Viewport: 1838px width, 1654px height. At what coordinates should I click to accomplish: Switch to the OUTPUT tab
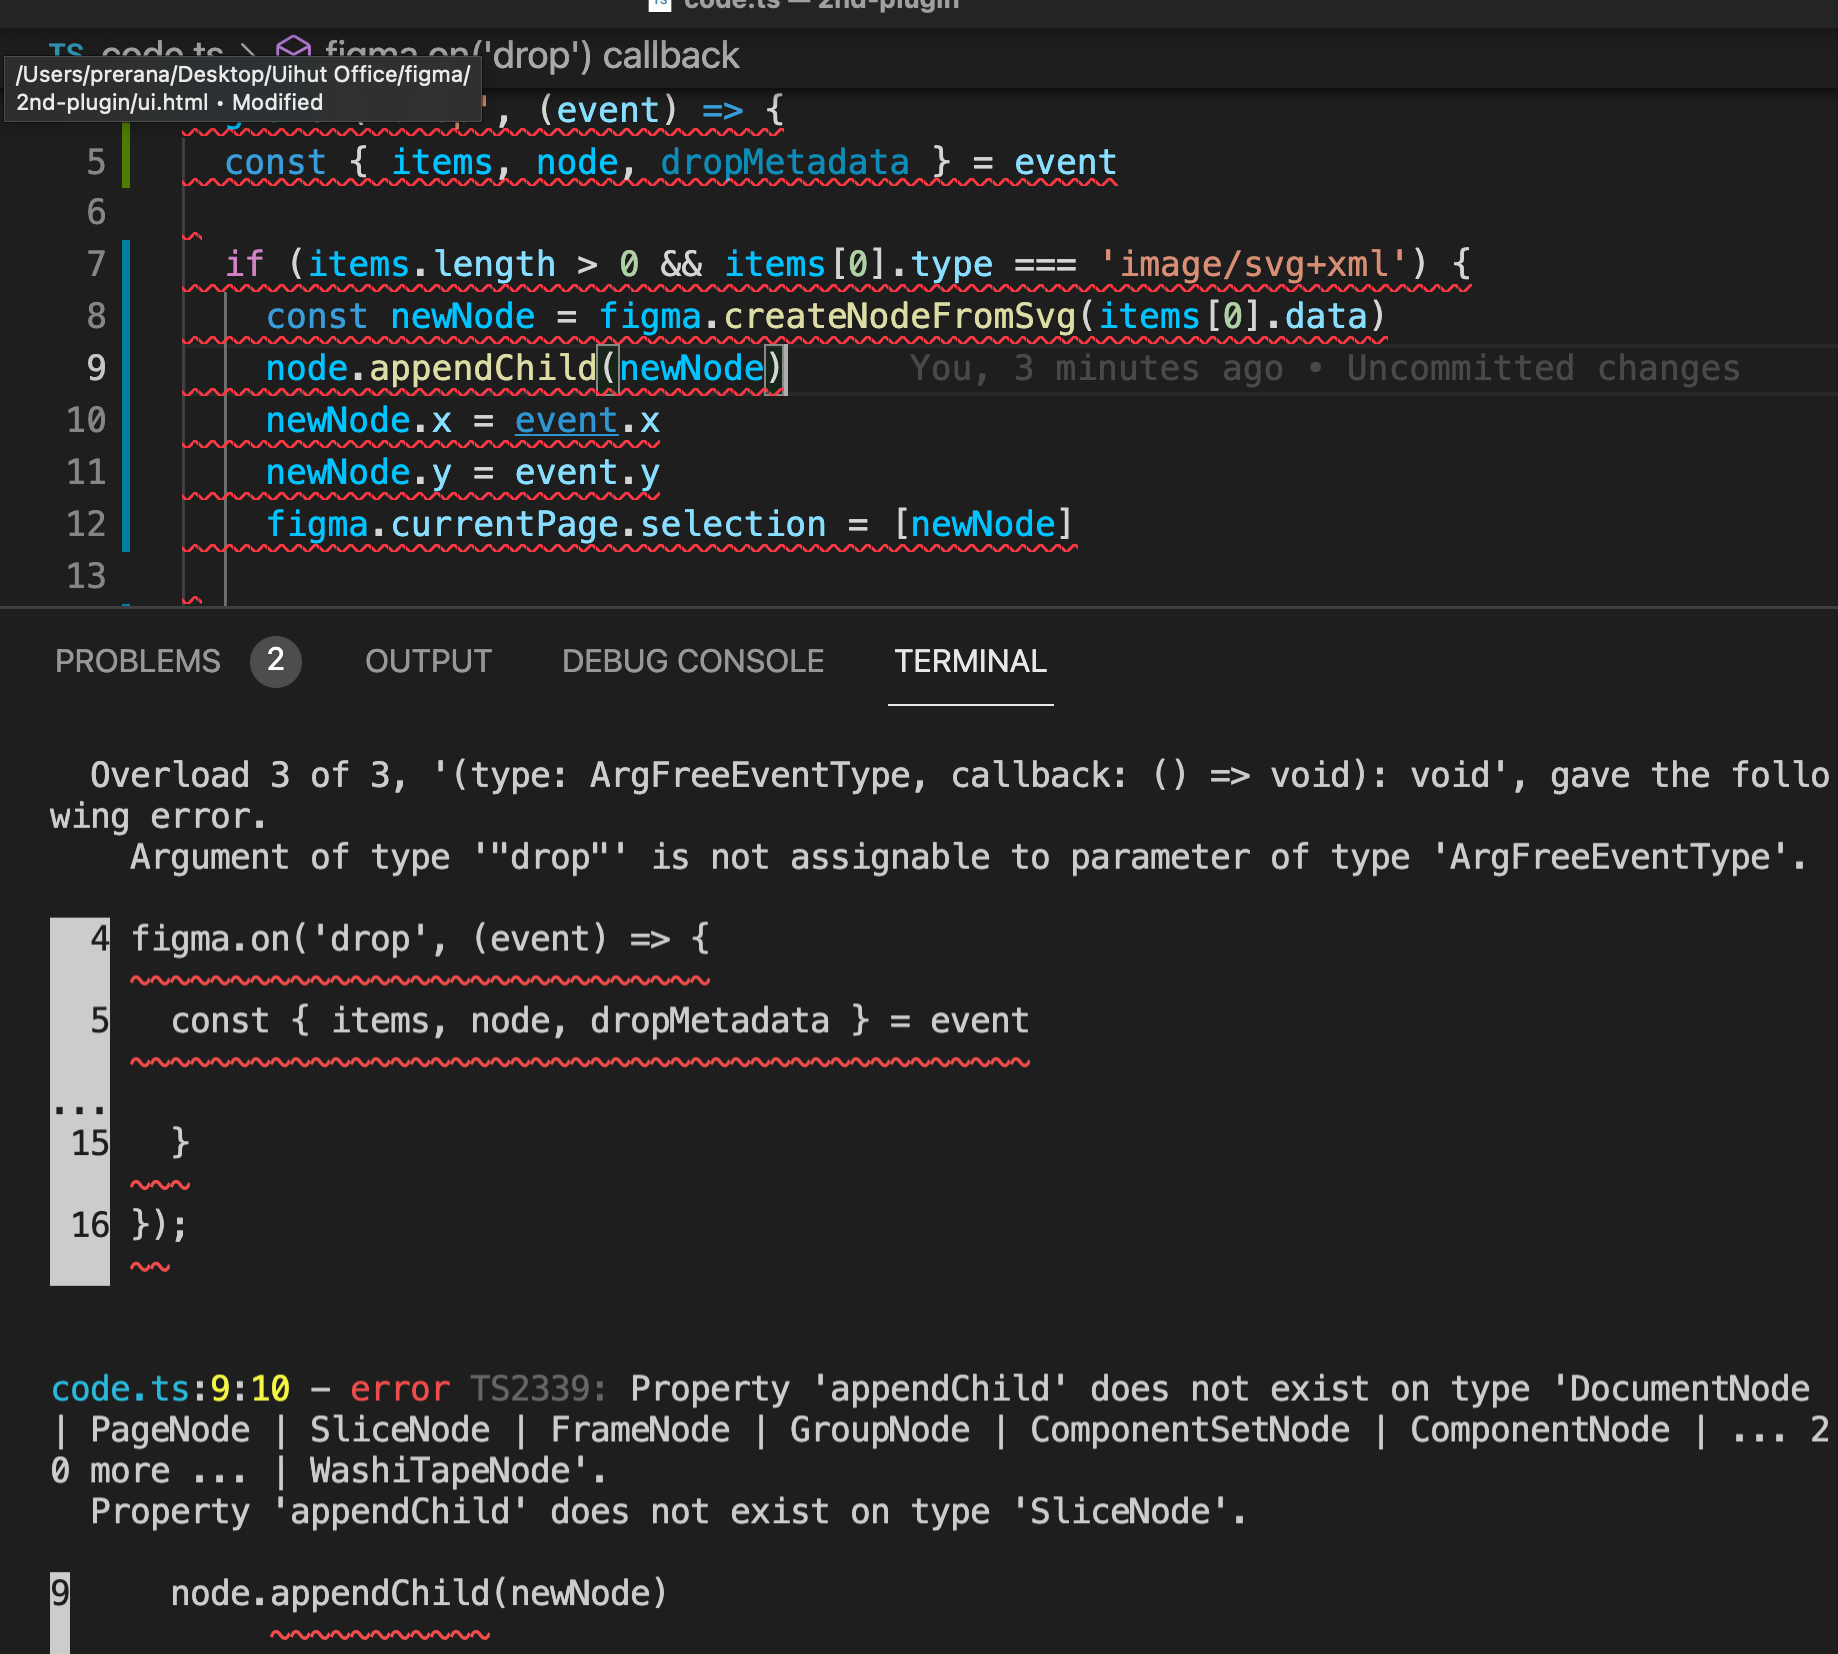tap(428, 661)
